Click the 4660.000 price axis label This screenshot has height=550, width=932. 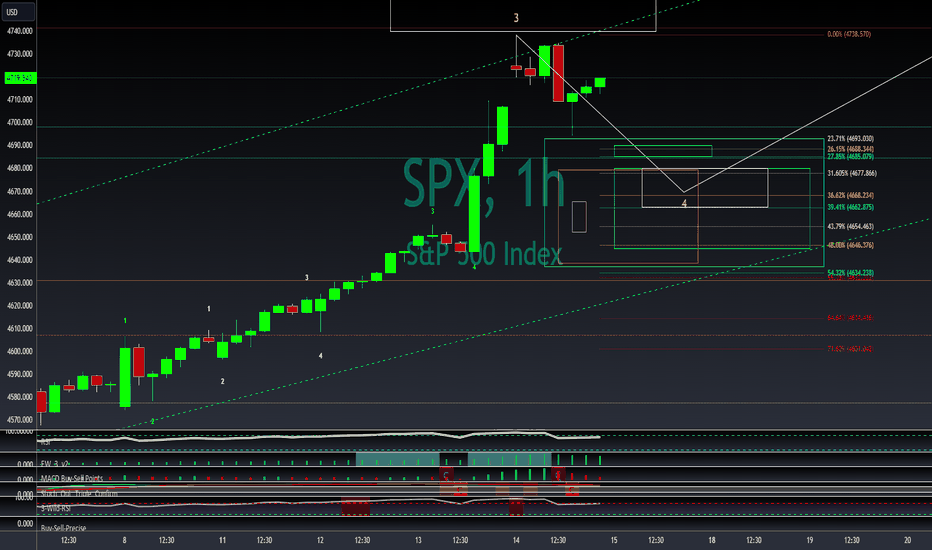pos(20,214)
